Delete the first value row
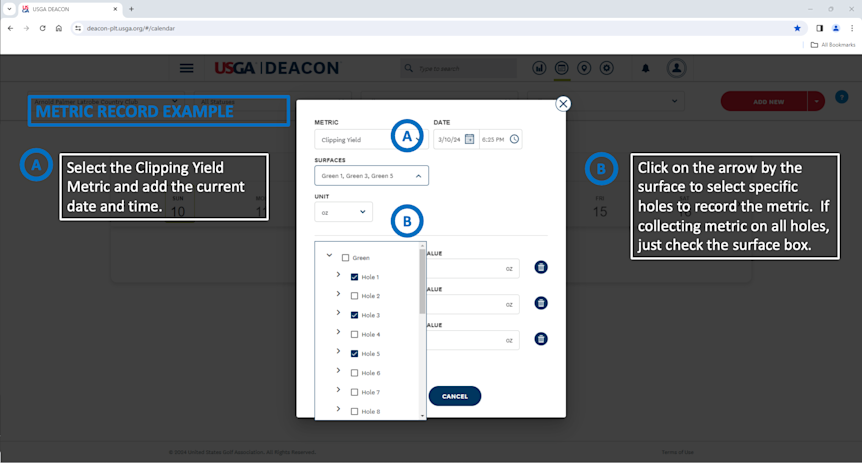The height and width of the screenshot is (463, 862). pyautogui.click(x=541, y=267)
